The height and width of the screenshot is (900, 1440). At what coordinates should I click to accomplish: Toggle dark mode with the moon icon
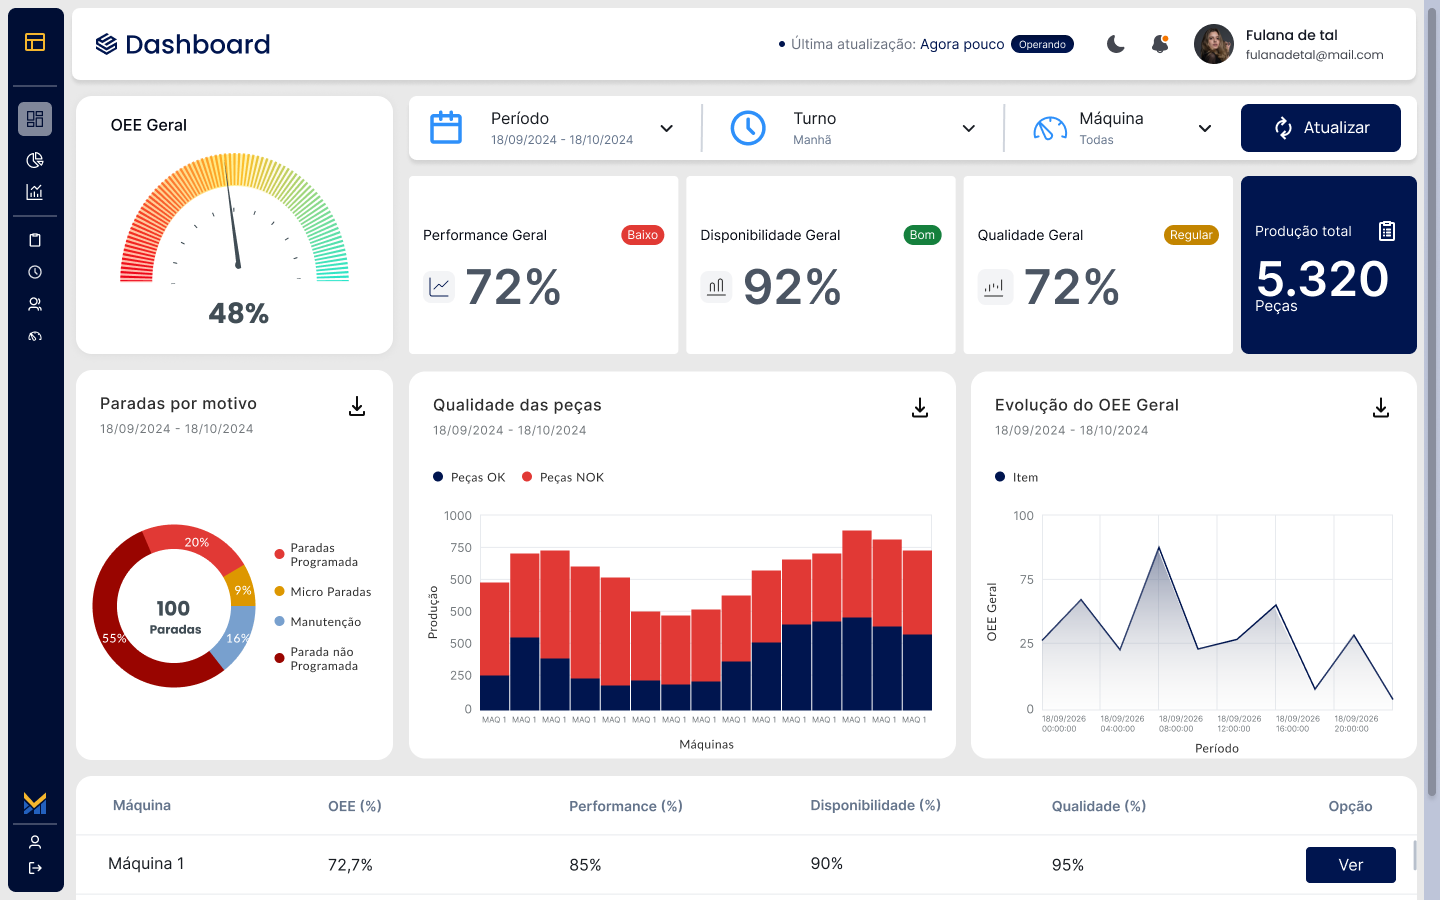tap(1116, 44)
